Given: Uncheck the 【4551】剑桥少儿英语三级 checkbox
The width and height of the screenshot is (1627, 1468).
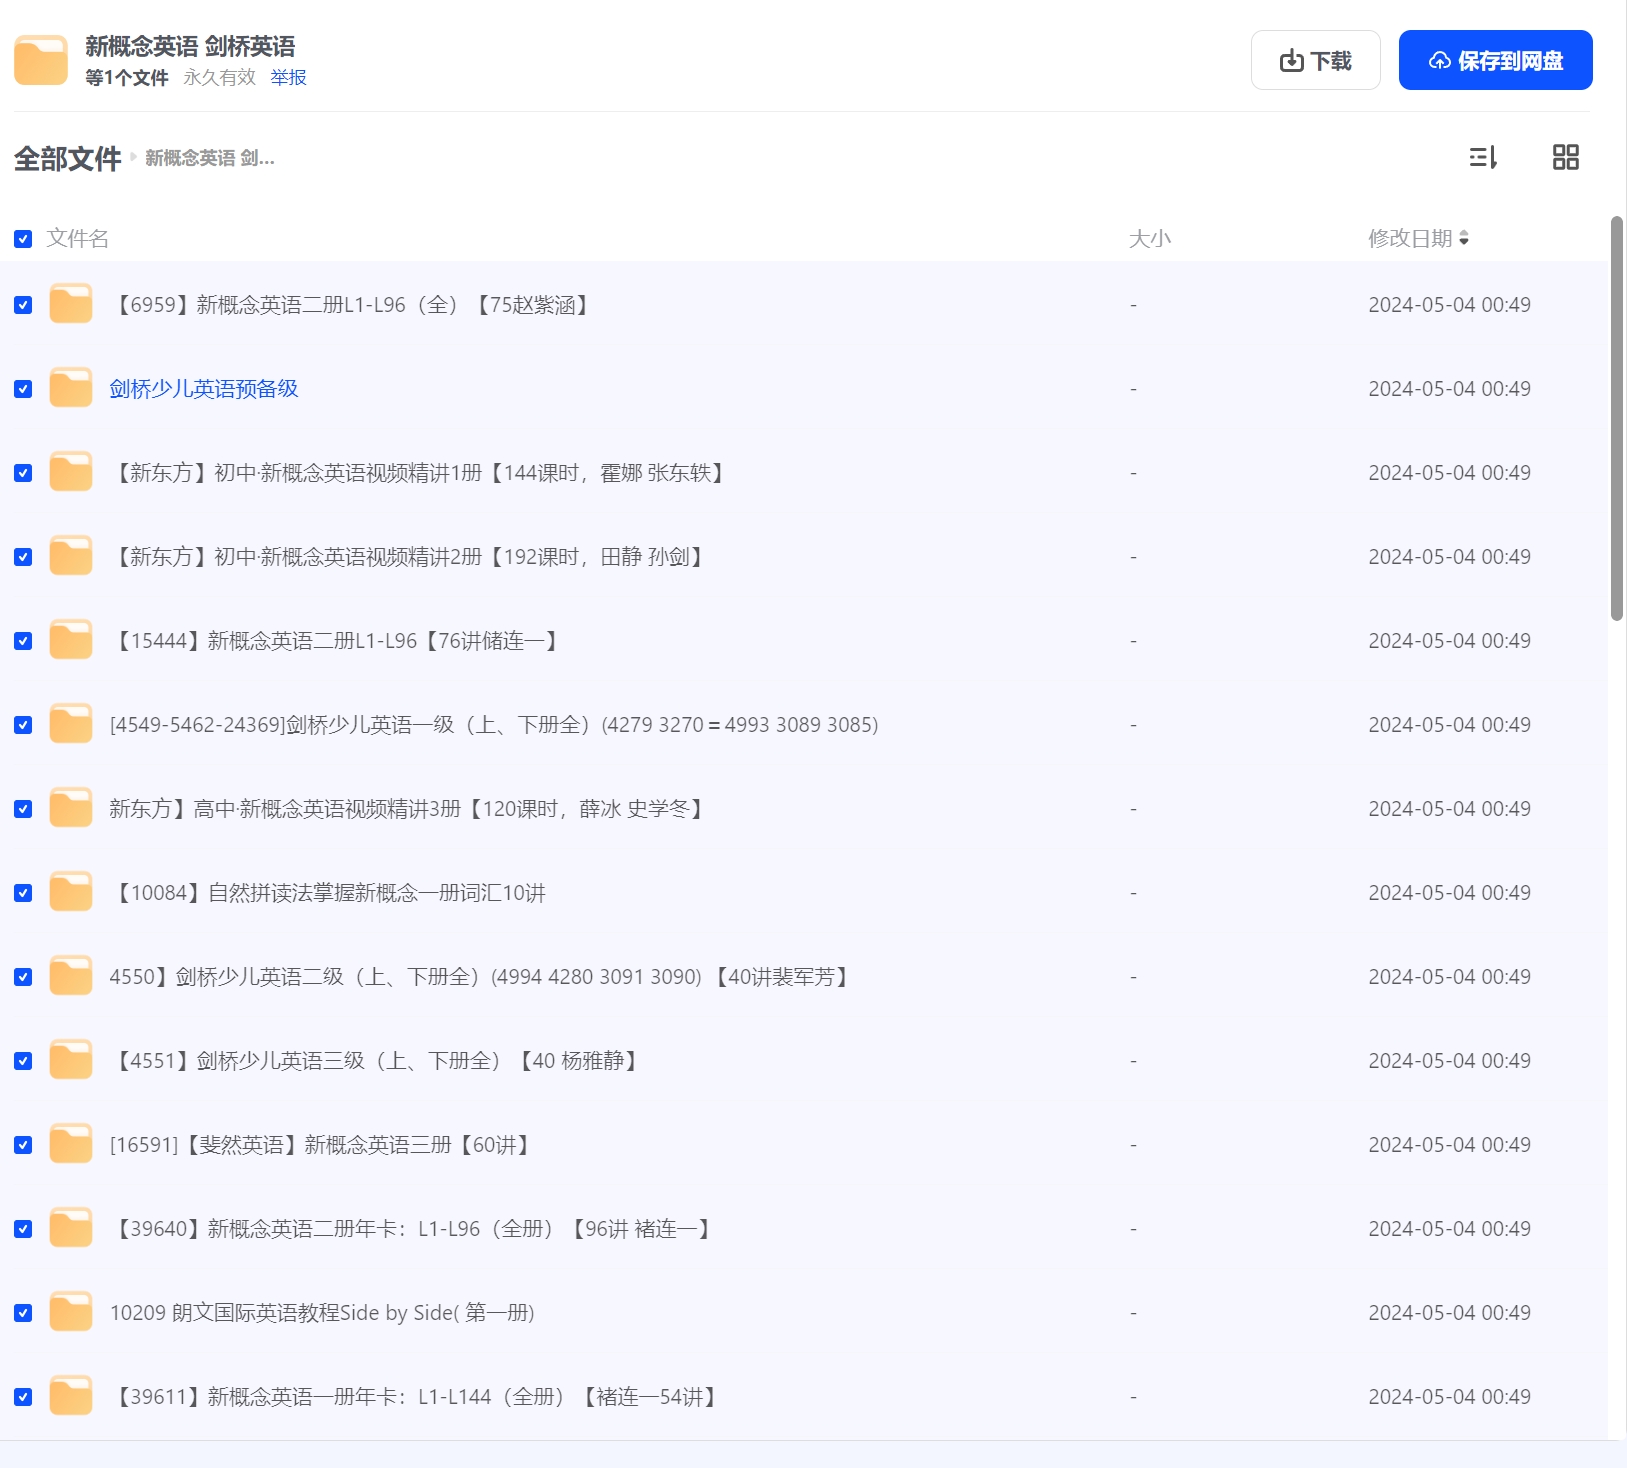Looking at the screenshot, I should pyautogui.click(x=23, y=1061).
